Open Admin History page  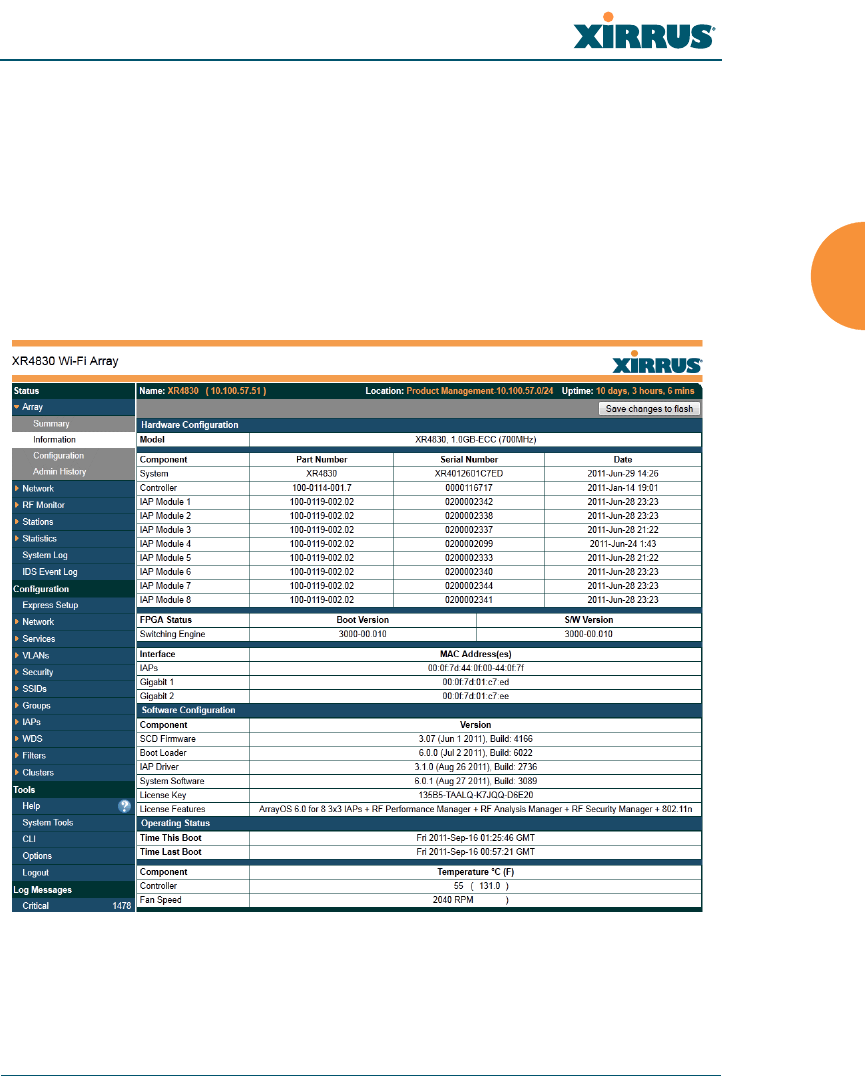coord(60,471)
